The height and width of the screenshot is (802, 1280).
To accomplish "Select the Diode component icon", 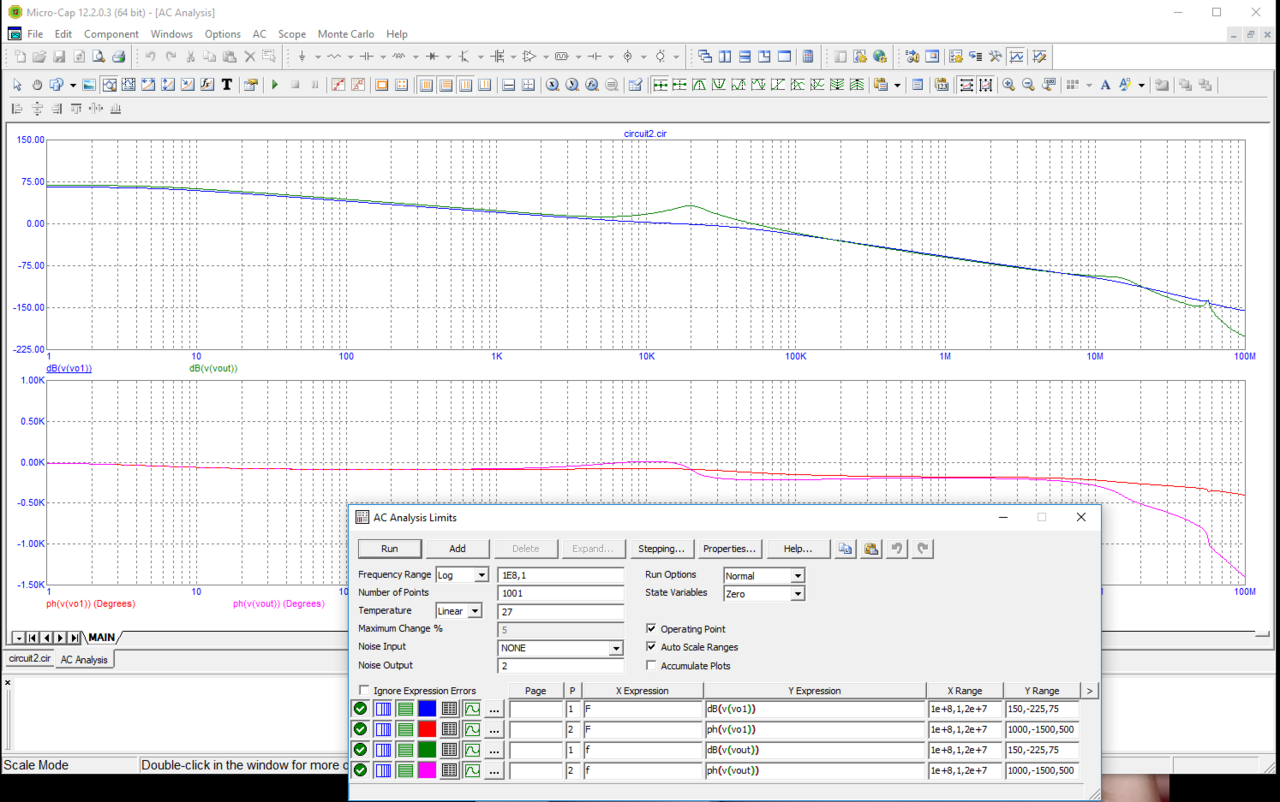I will 432,57.
